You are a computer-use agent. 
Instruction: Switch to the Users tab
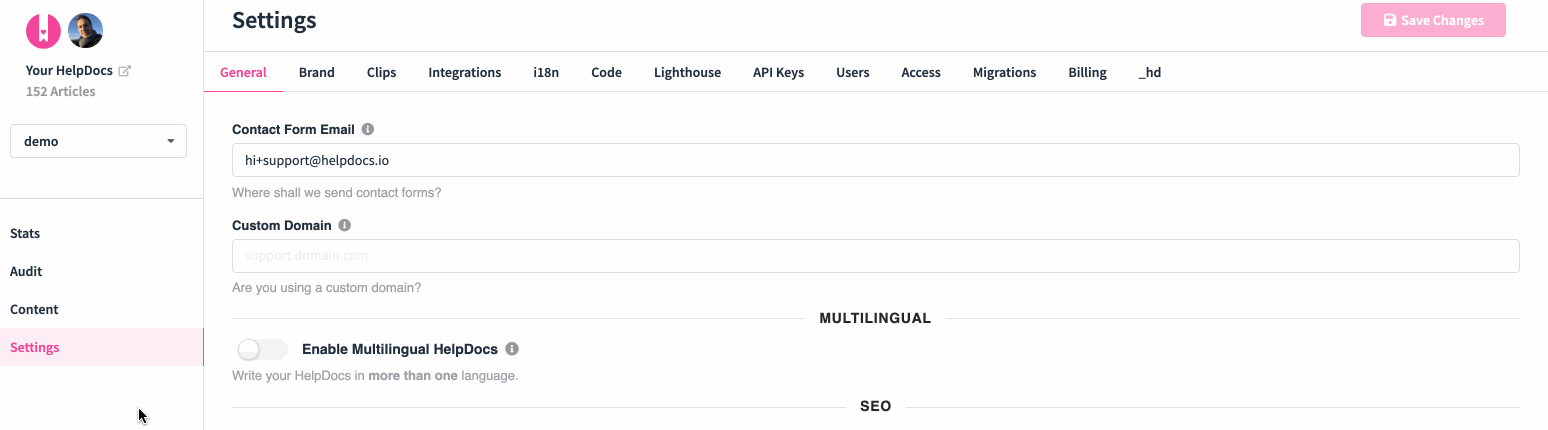pos(853,72)
